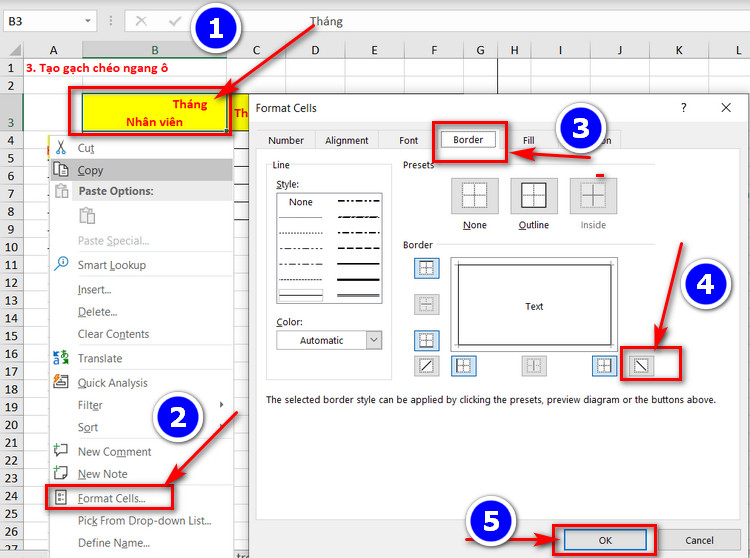Switch to the Alignment tab
Viewport: 750px width, 558px height.
click(346, 140)
